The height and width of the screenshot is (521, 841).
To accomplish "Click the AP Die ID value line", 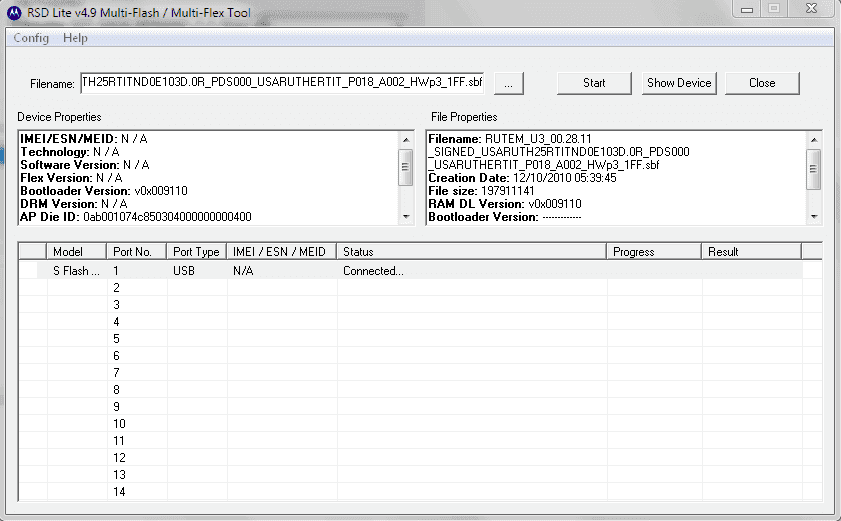I will [136, 217].
